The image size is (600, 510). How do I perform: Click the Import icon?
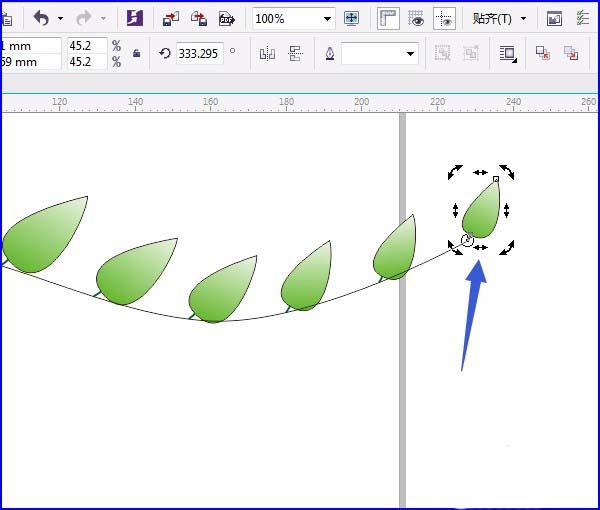pos(171,18)
